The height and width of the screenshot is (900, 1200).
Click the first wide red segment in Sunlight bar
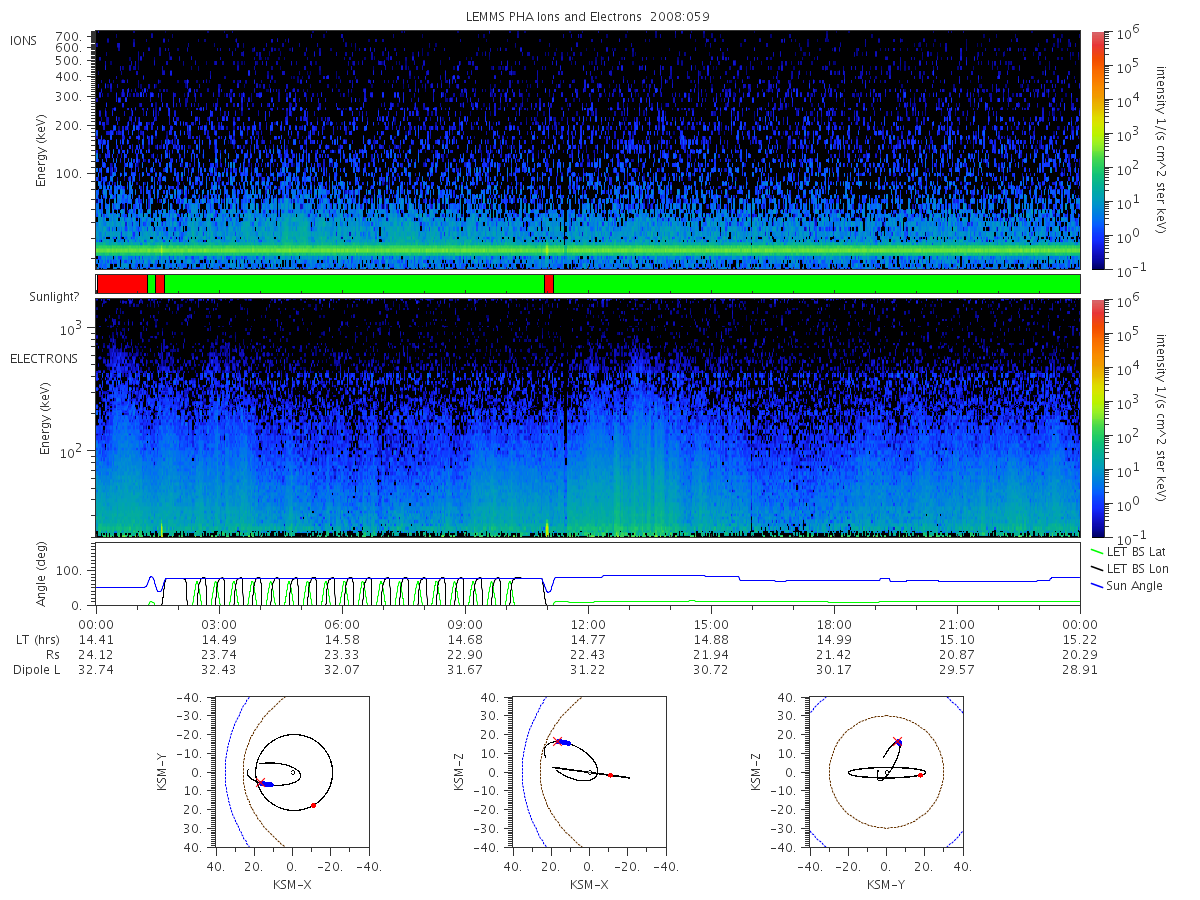[x=122, y=284]
